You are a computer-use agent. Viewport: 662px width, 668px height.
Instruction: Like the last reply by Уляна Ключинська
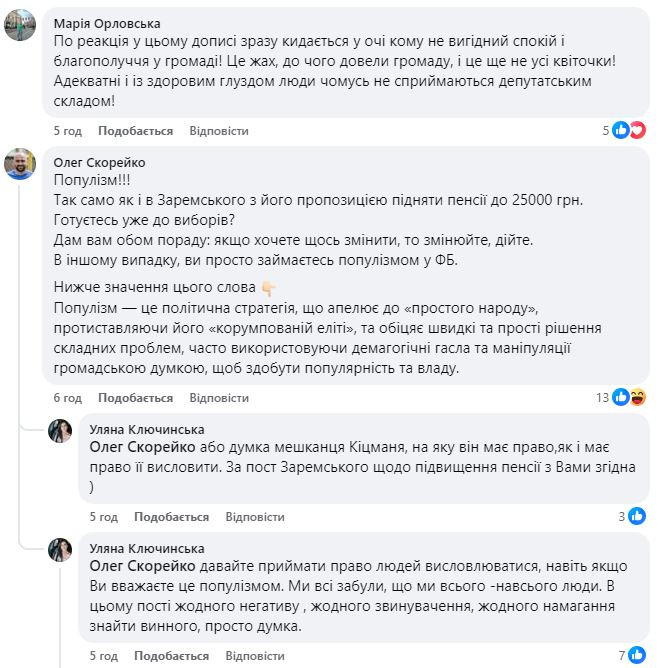171,656
